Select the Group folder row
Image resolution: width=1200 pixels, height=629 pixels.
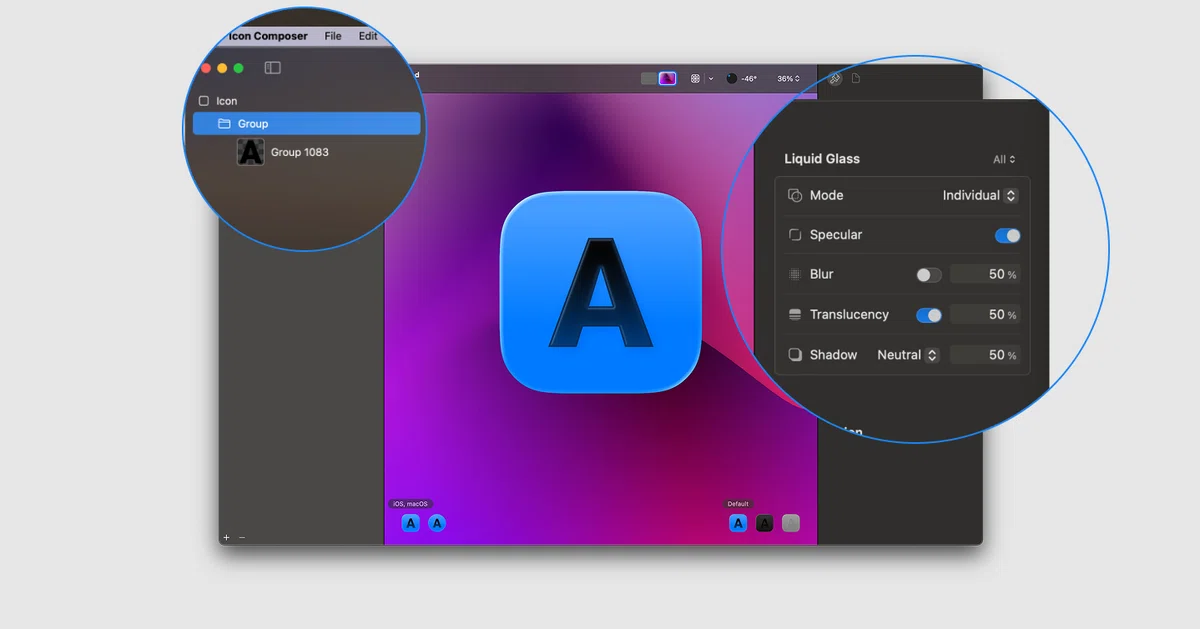click(307, 124)
